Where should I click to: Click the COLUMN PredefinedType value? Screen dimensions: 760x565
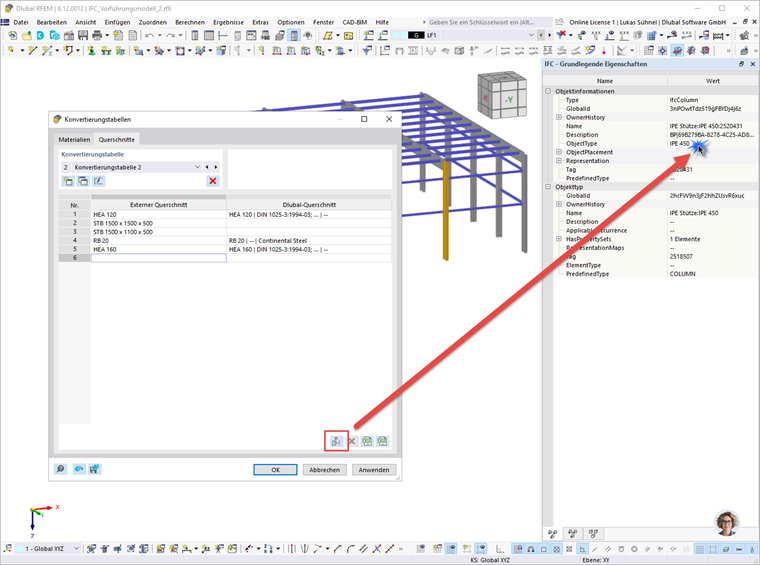[x=682, y=274]
